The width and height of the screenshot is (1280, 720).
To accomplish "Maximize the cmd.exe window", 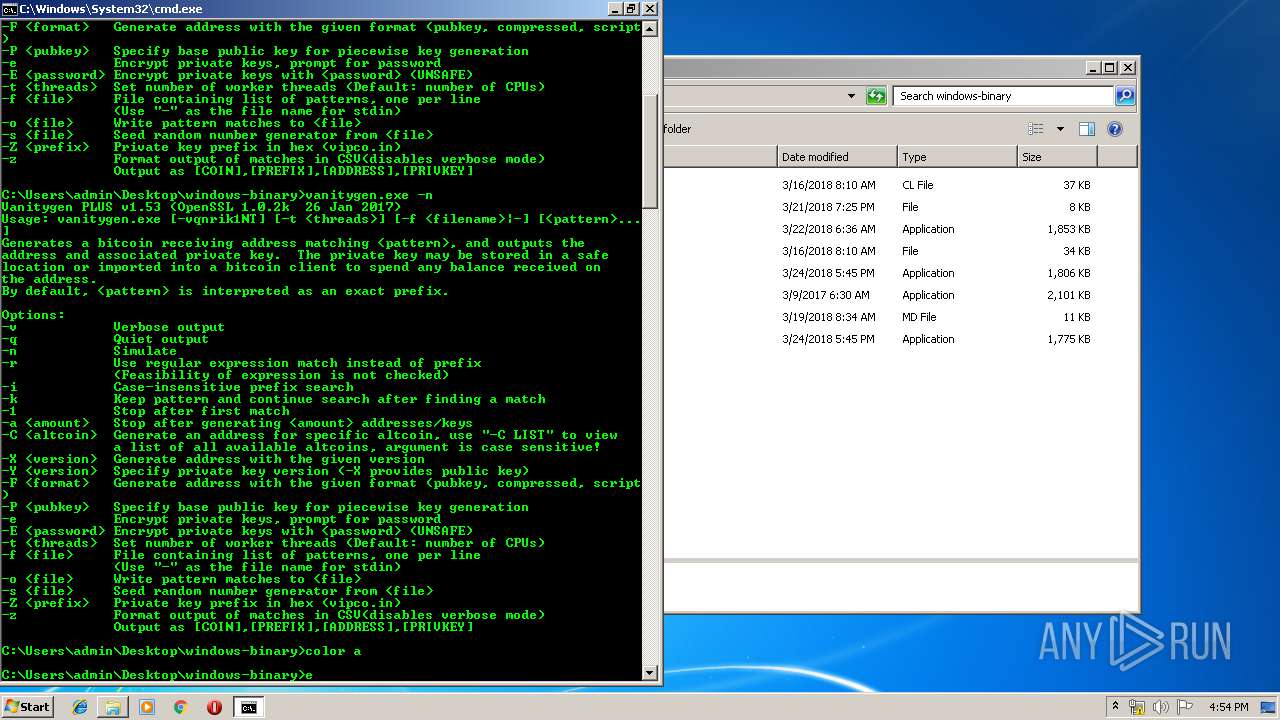I will point(631,8).
